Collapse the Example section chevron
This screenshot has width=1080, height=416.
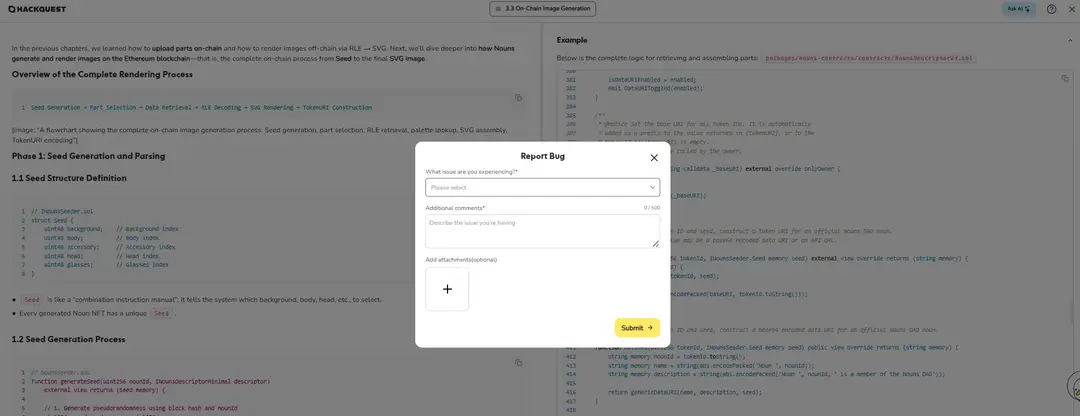click(1067, 39)
